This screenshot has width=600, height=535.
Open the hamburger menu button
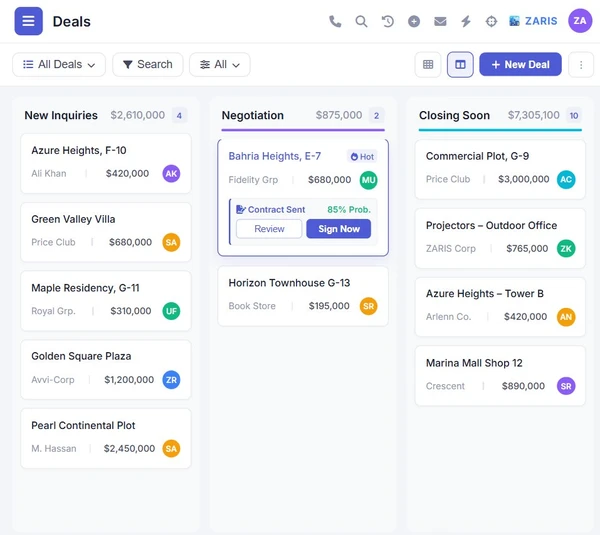(28, 21)
